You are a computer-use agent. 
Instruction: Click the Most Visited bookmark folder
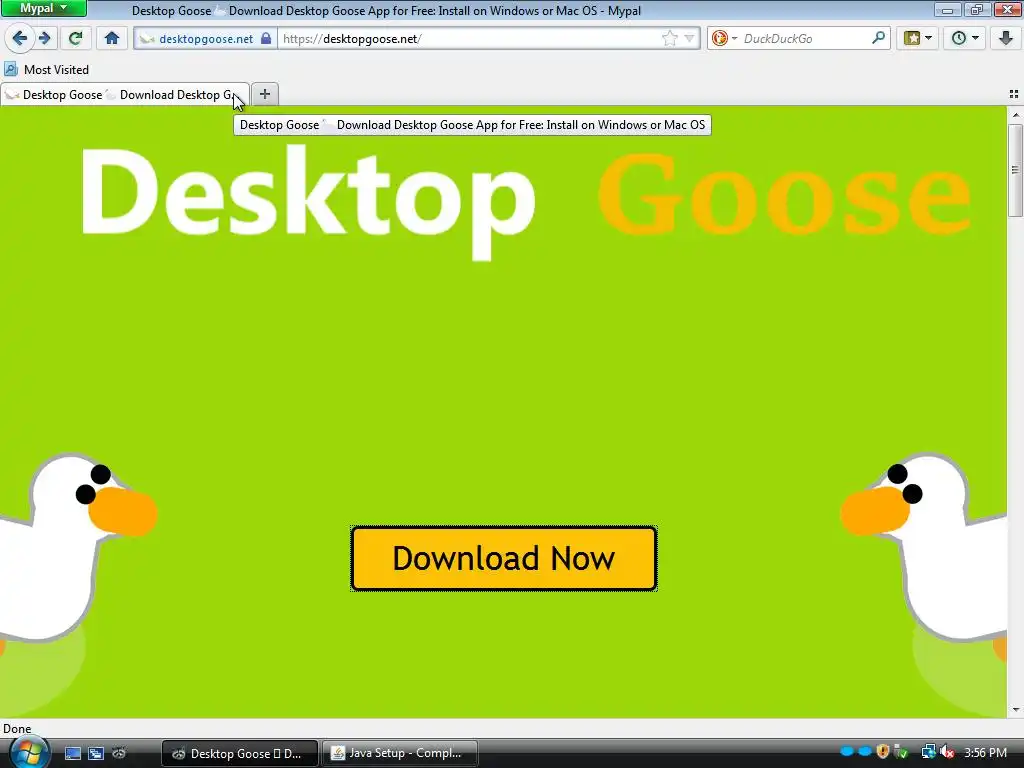pos(46,69)
